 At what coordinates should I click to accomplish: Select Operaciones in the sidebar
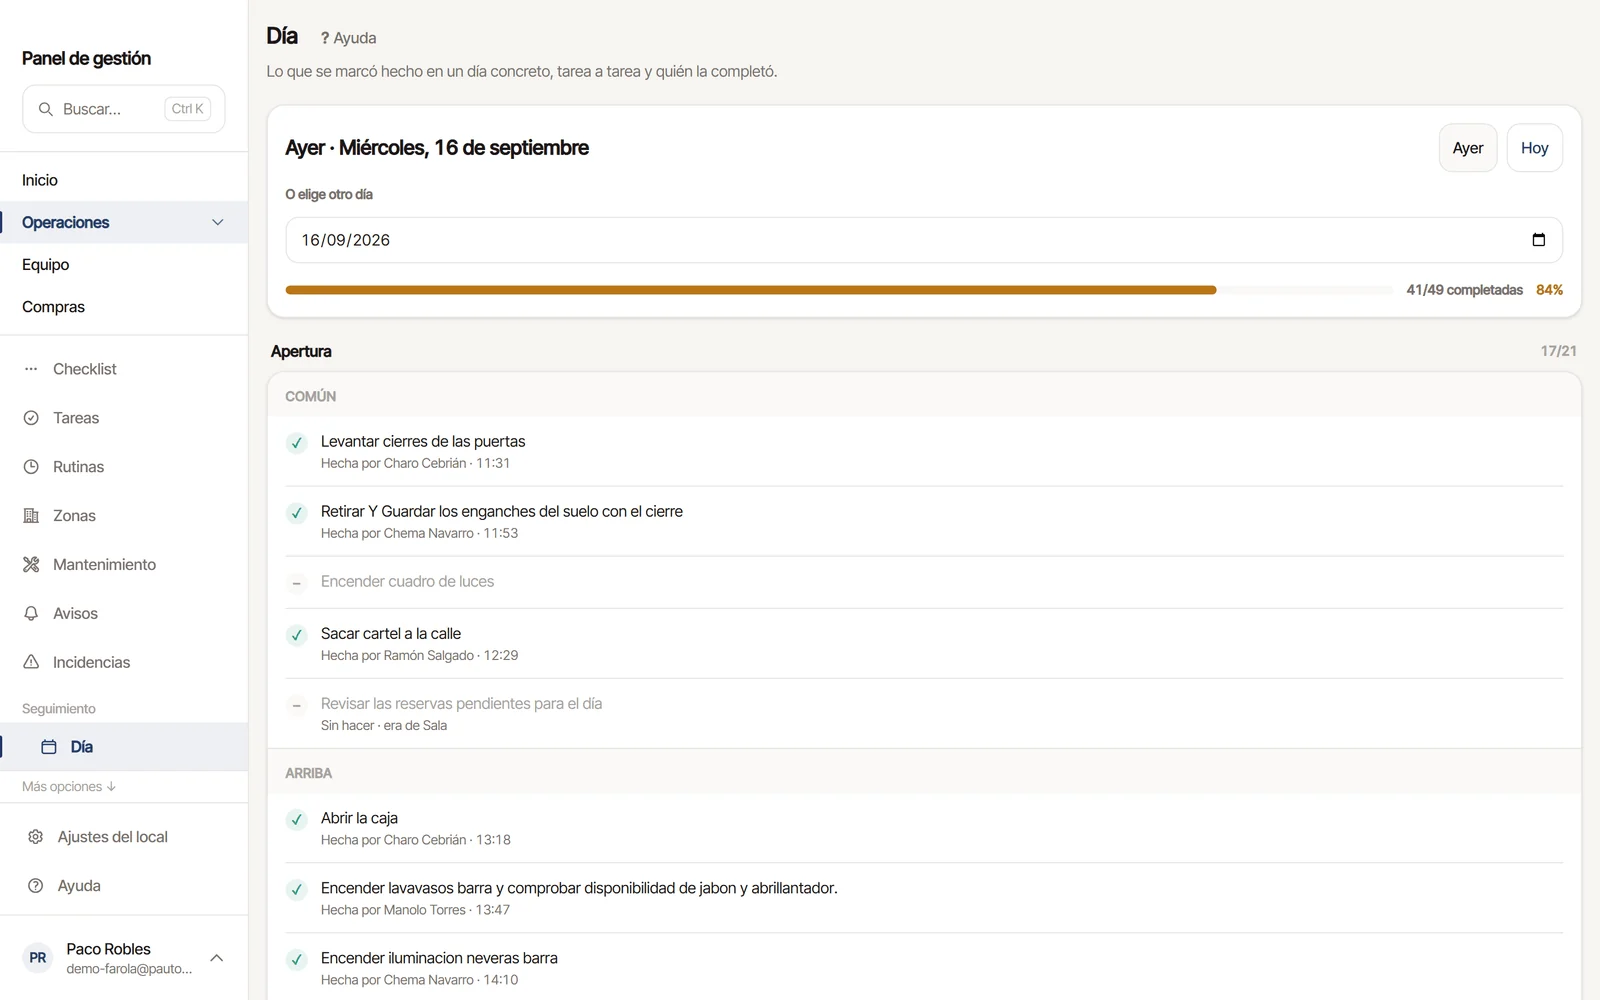[124, 222]
